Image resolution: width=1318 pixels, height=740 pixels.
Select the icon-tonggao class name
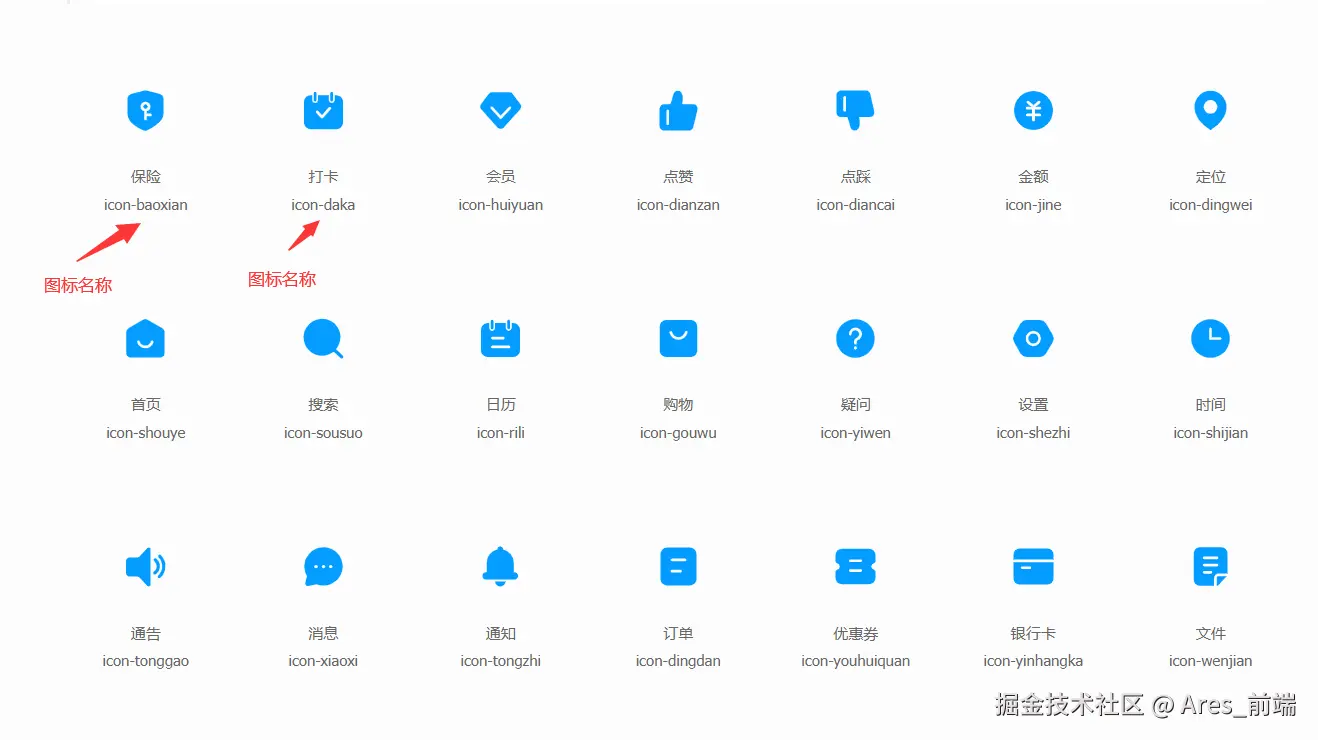[145, 661]
